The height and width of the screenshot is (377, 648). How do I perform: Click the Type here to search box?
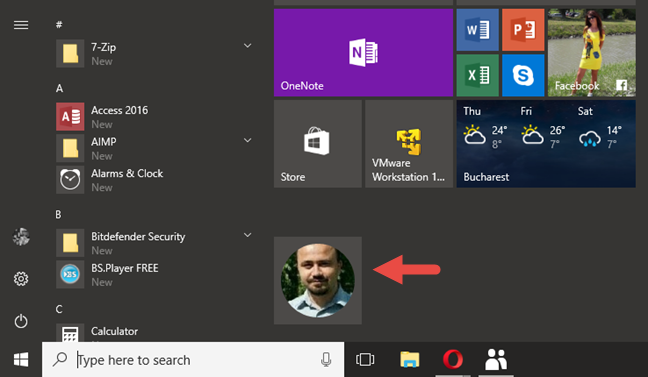193,360
